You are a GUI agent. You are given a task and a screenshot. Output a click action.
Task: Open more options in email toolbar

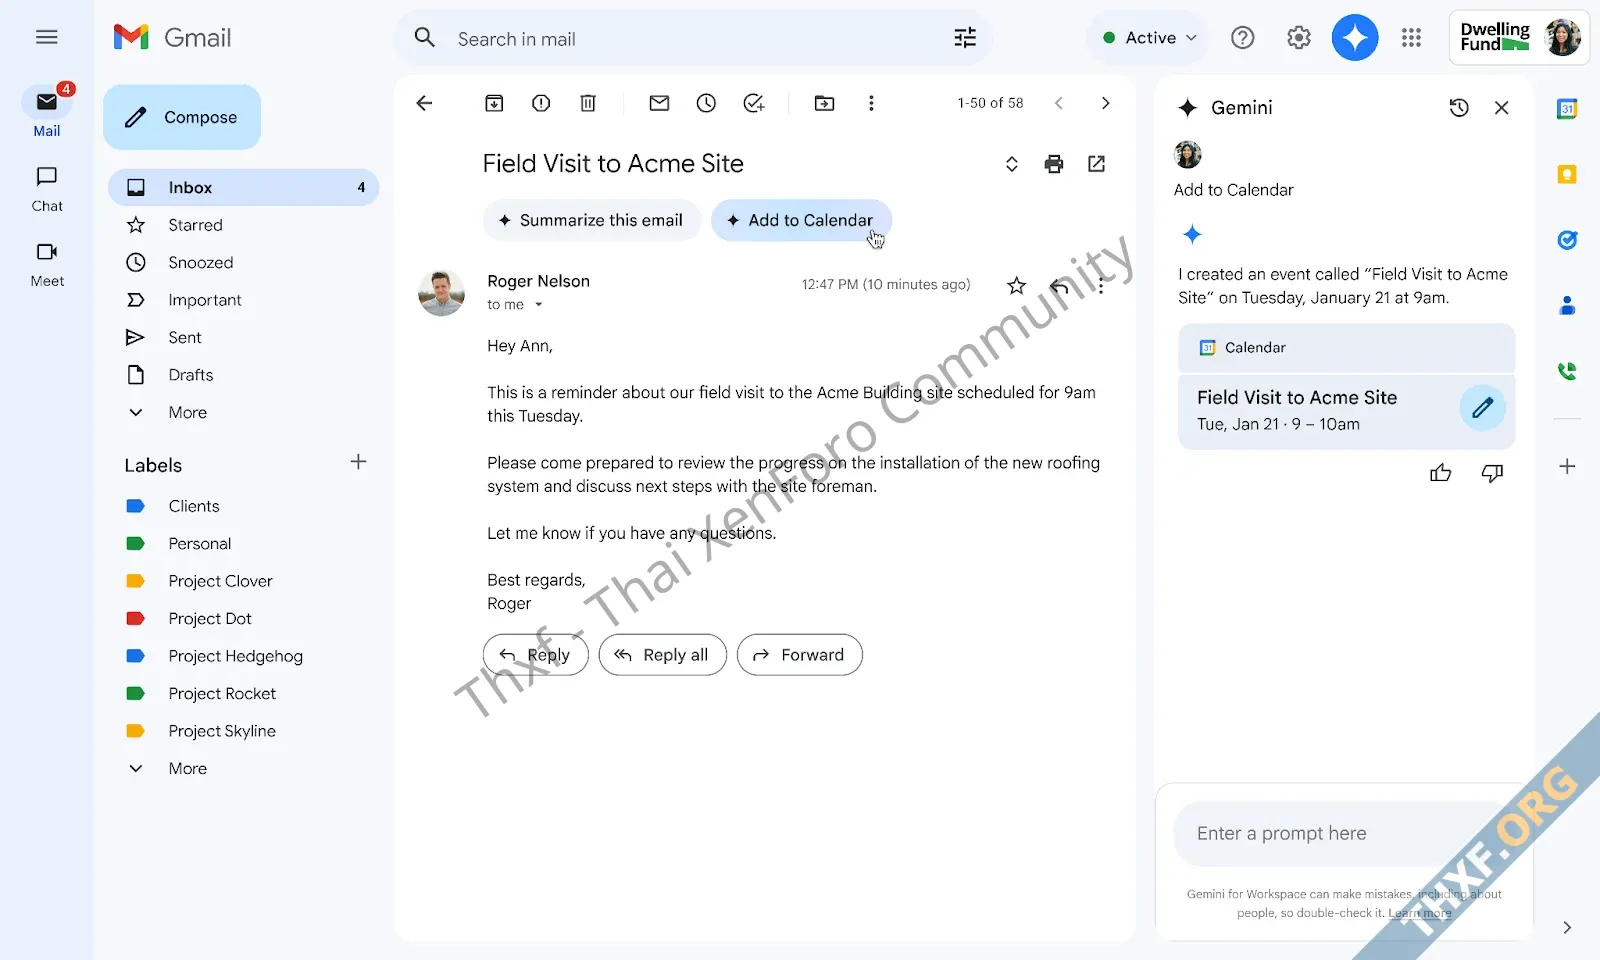pos(871,103)
